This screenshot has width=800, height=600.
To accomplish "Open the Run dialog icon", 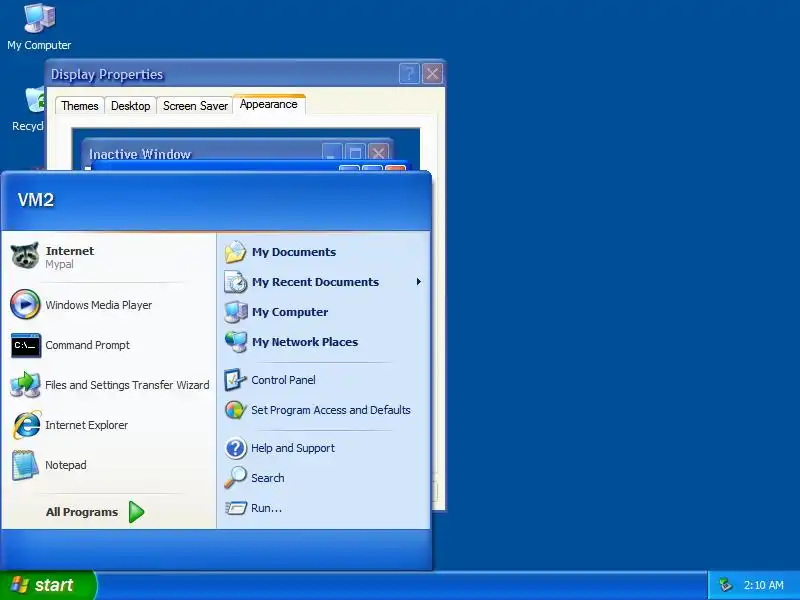I will tap(236, 508).
